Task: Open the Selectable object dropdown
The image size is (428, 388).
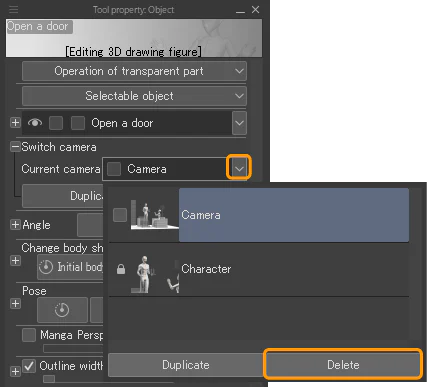Action: tap(134, 96)
